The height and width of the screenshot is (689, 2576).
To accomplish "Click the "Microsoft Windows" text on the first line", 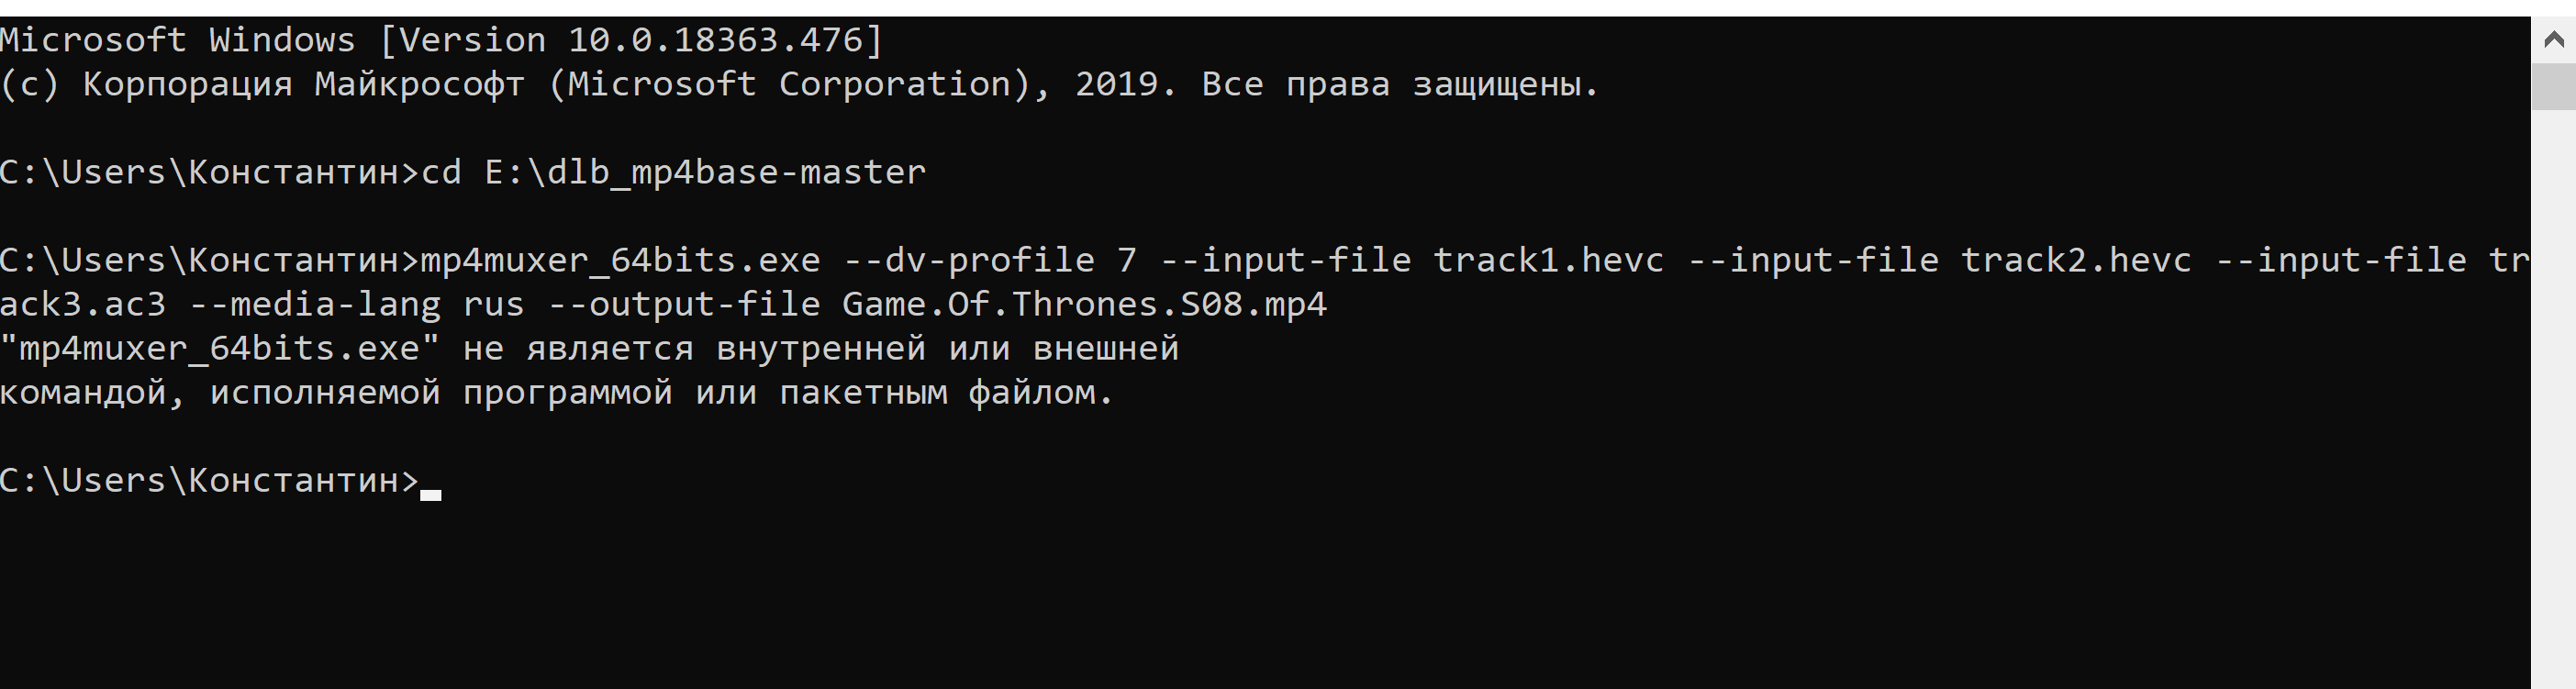I will click(x=177, y=40).
